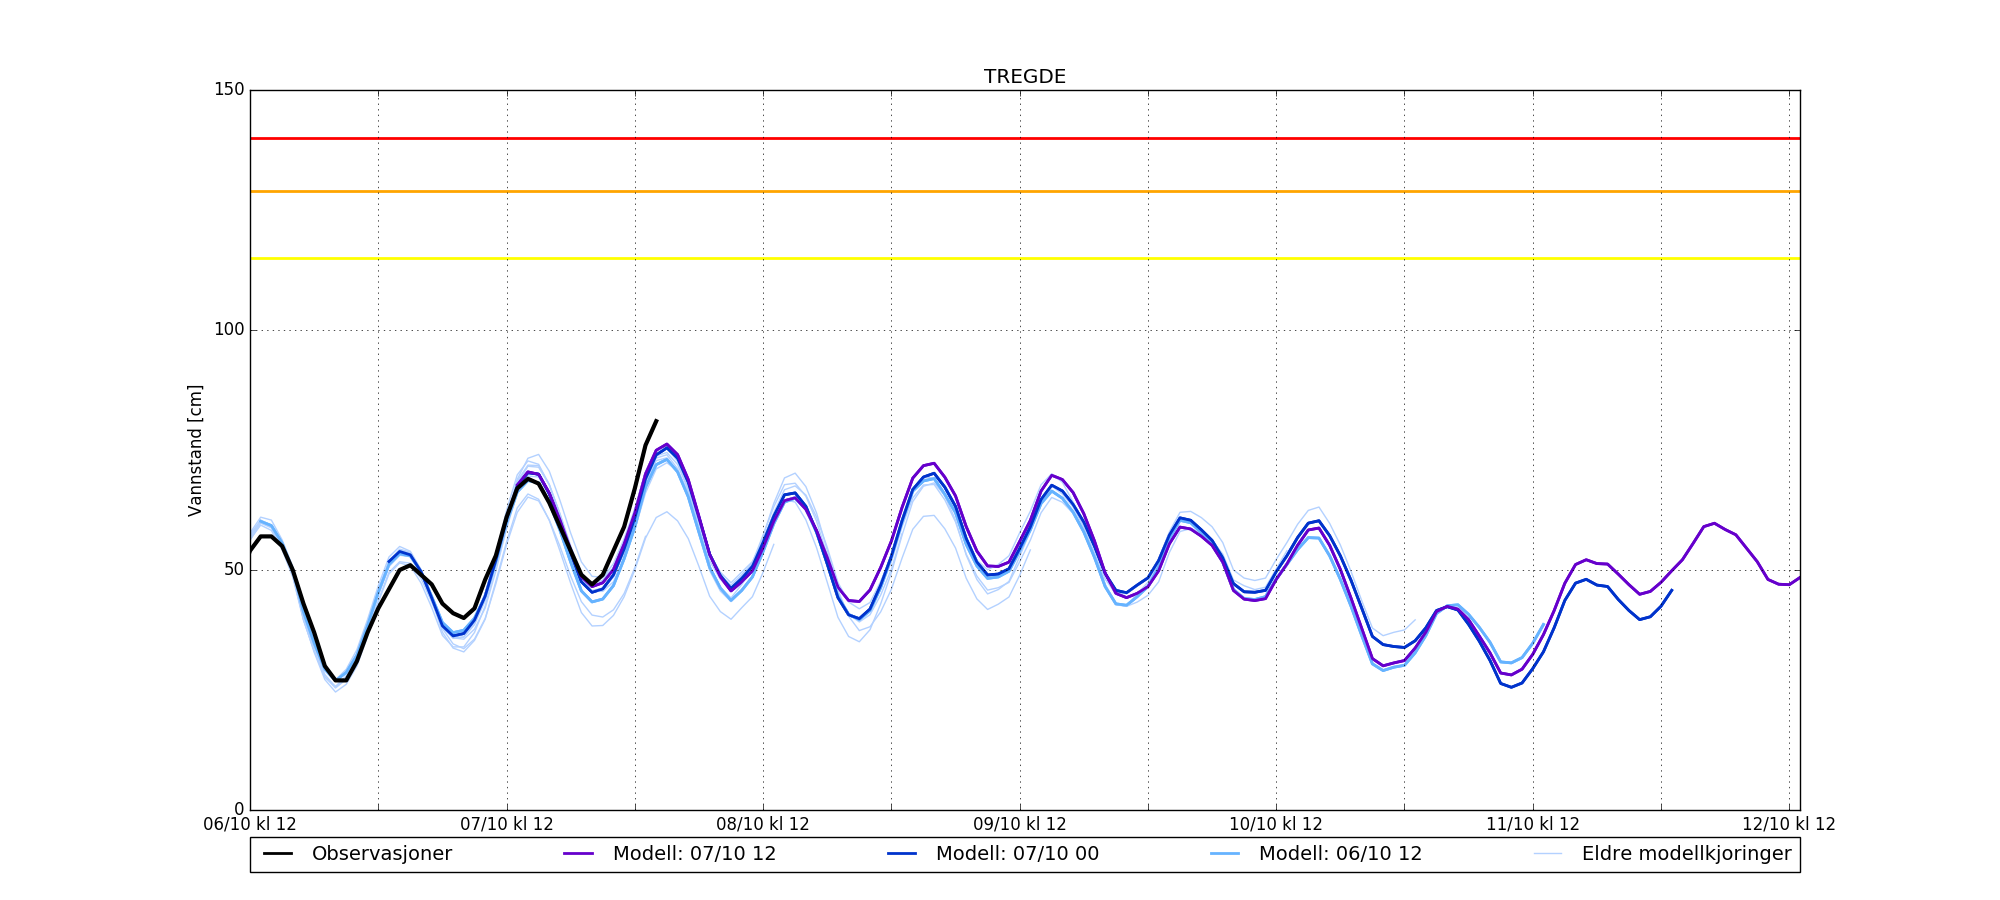Image resolution: width=2000 pixels, height=900 pixels.
Task: Click the x-axis label 07/10 kl 12
Action: [507, 824]
